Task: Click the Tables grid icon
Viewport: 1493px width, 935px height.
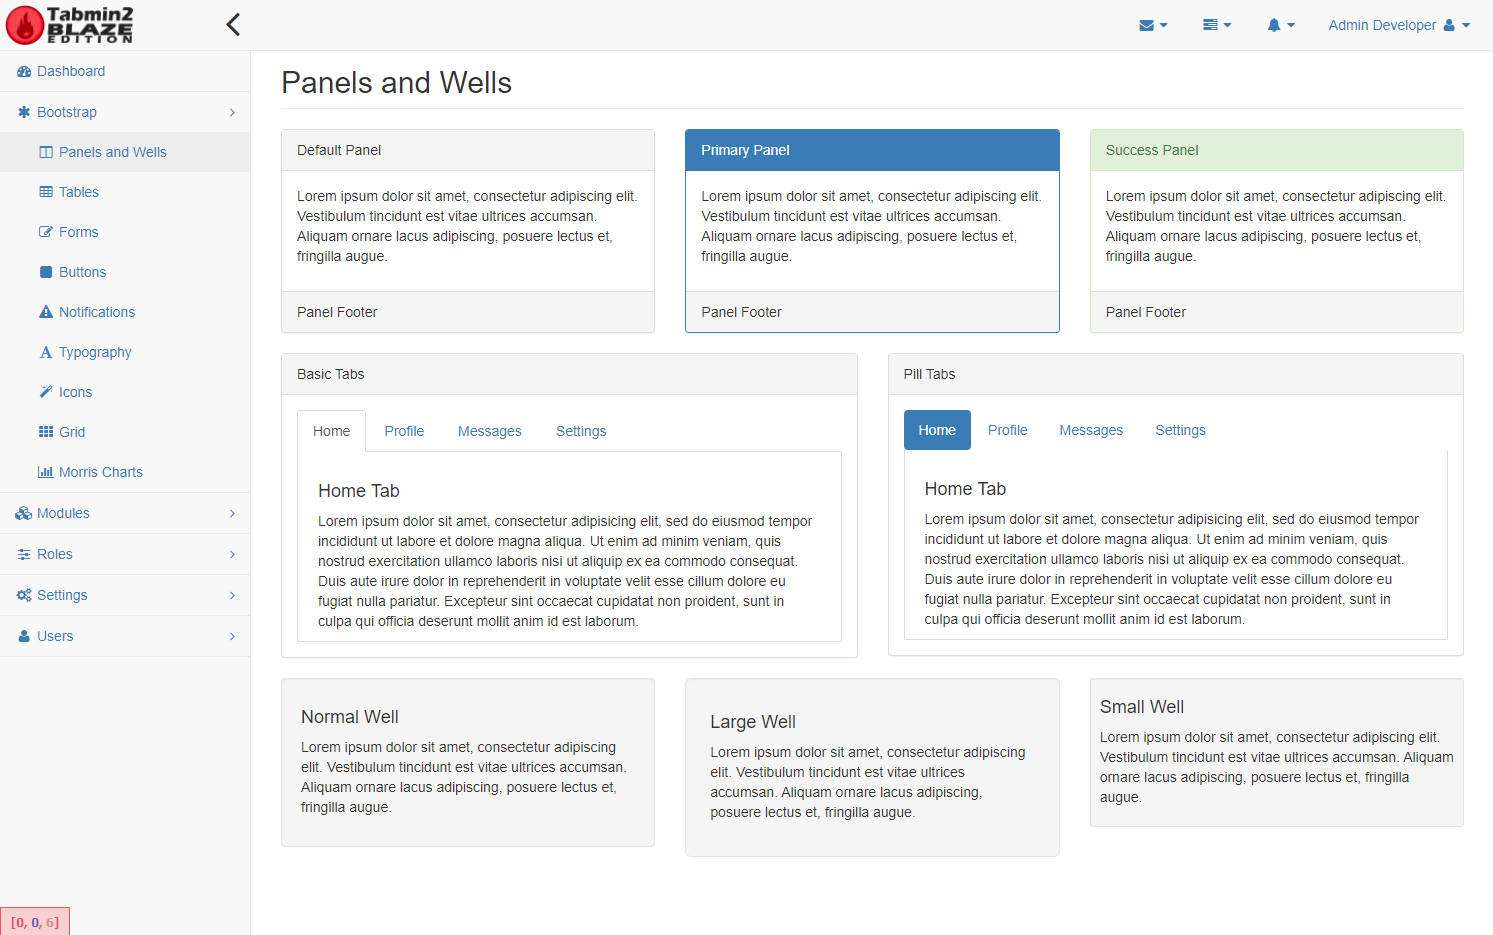Action: [x=46, y=192]
